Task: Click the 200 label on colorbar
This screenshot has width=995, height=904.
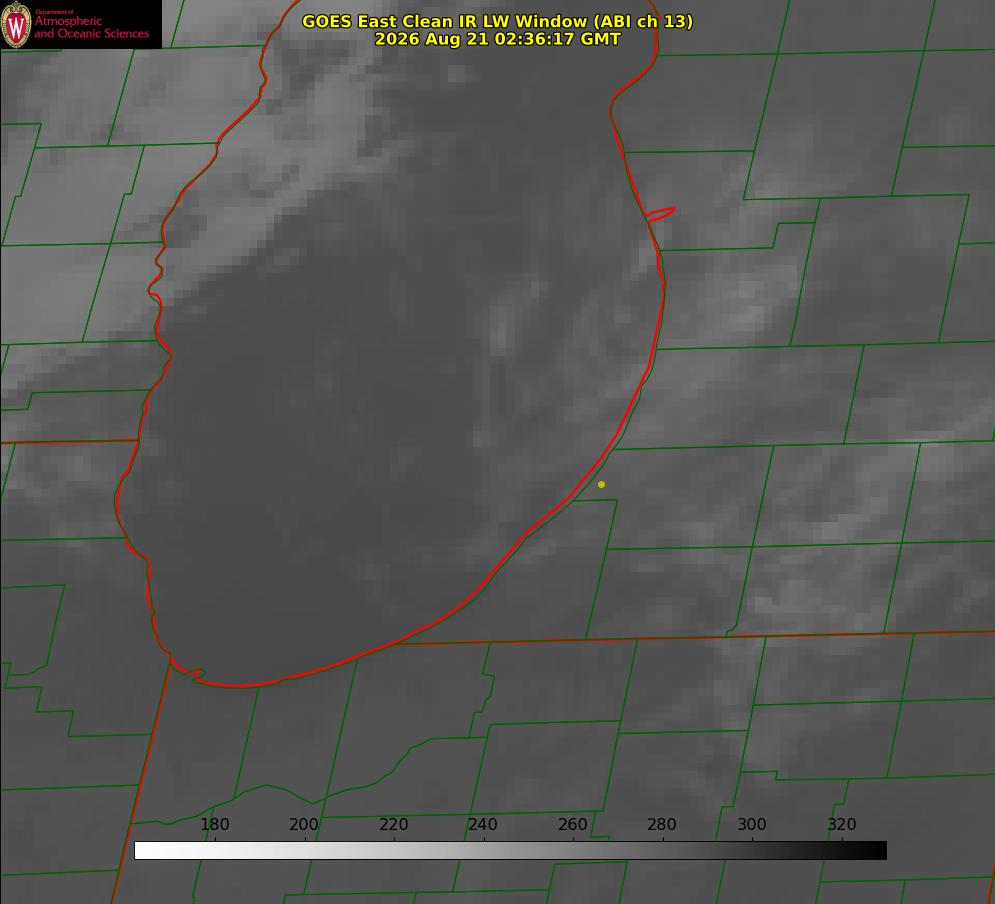Action: tap(304, 824)
